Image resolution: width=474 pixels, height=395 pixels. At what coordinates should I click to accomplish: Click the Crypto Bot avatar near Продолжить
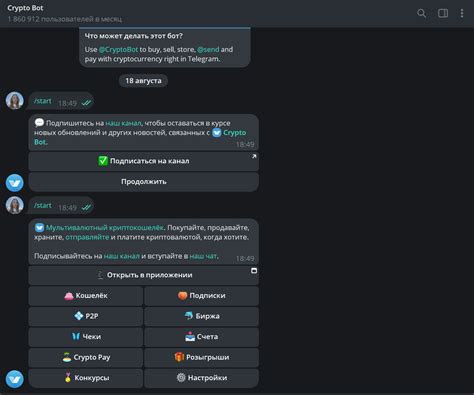click(x=15, y=183)
